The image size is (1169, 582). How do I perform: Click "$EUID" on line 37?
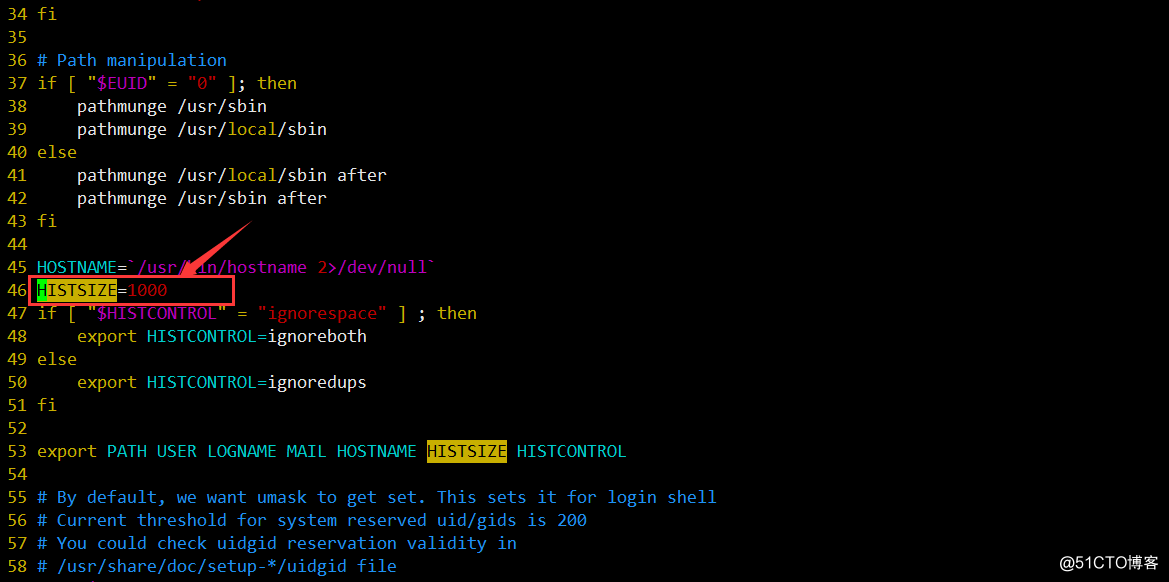point(122,83)
